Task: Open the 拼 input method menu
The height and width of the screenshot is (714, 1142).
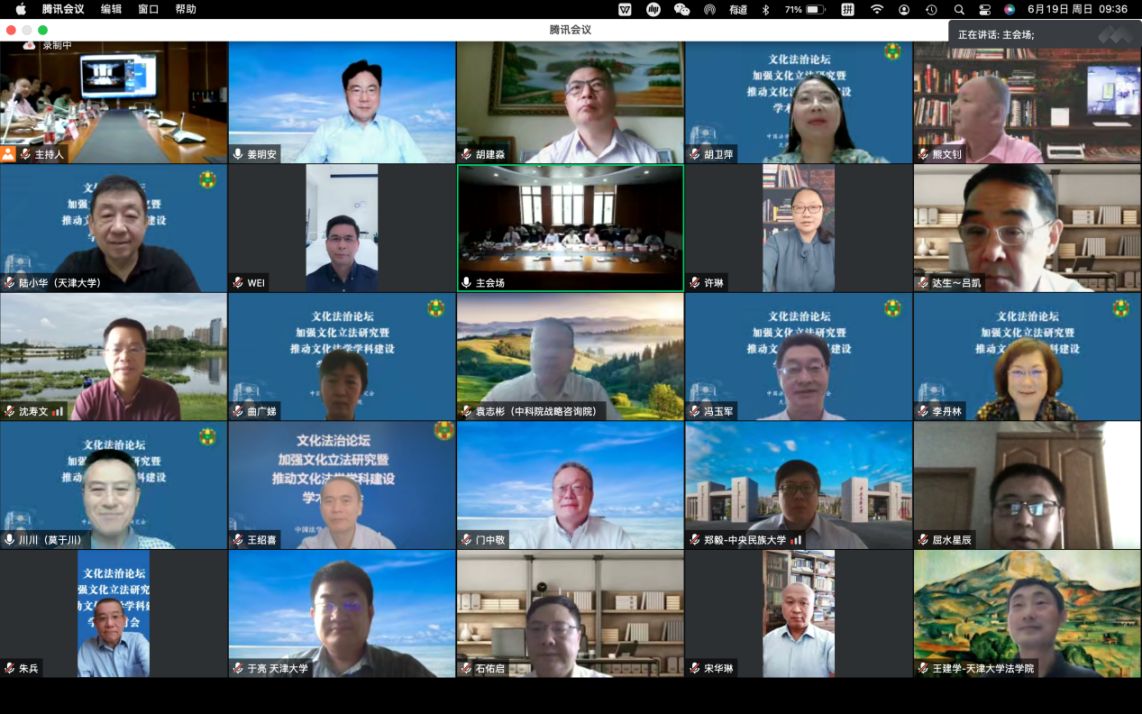Action: pos(848,9)
